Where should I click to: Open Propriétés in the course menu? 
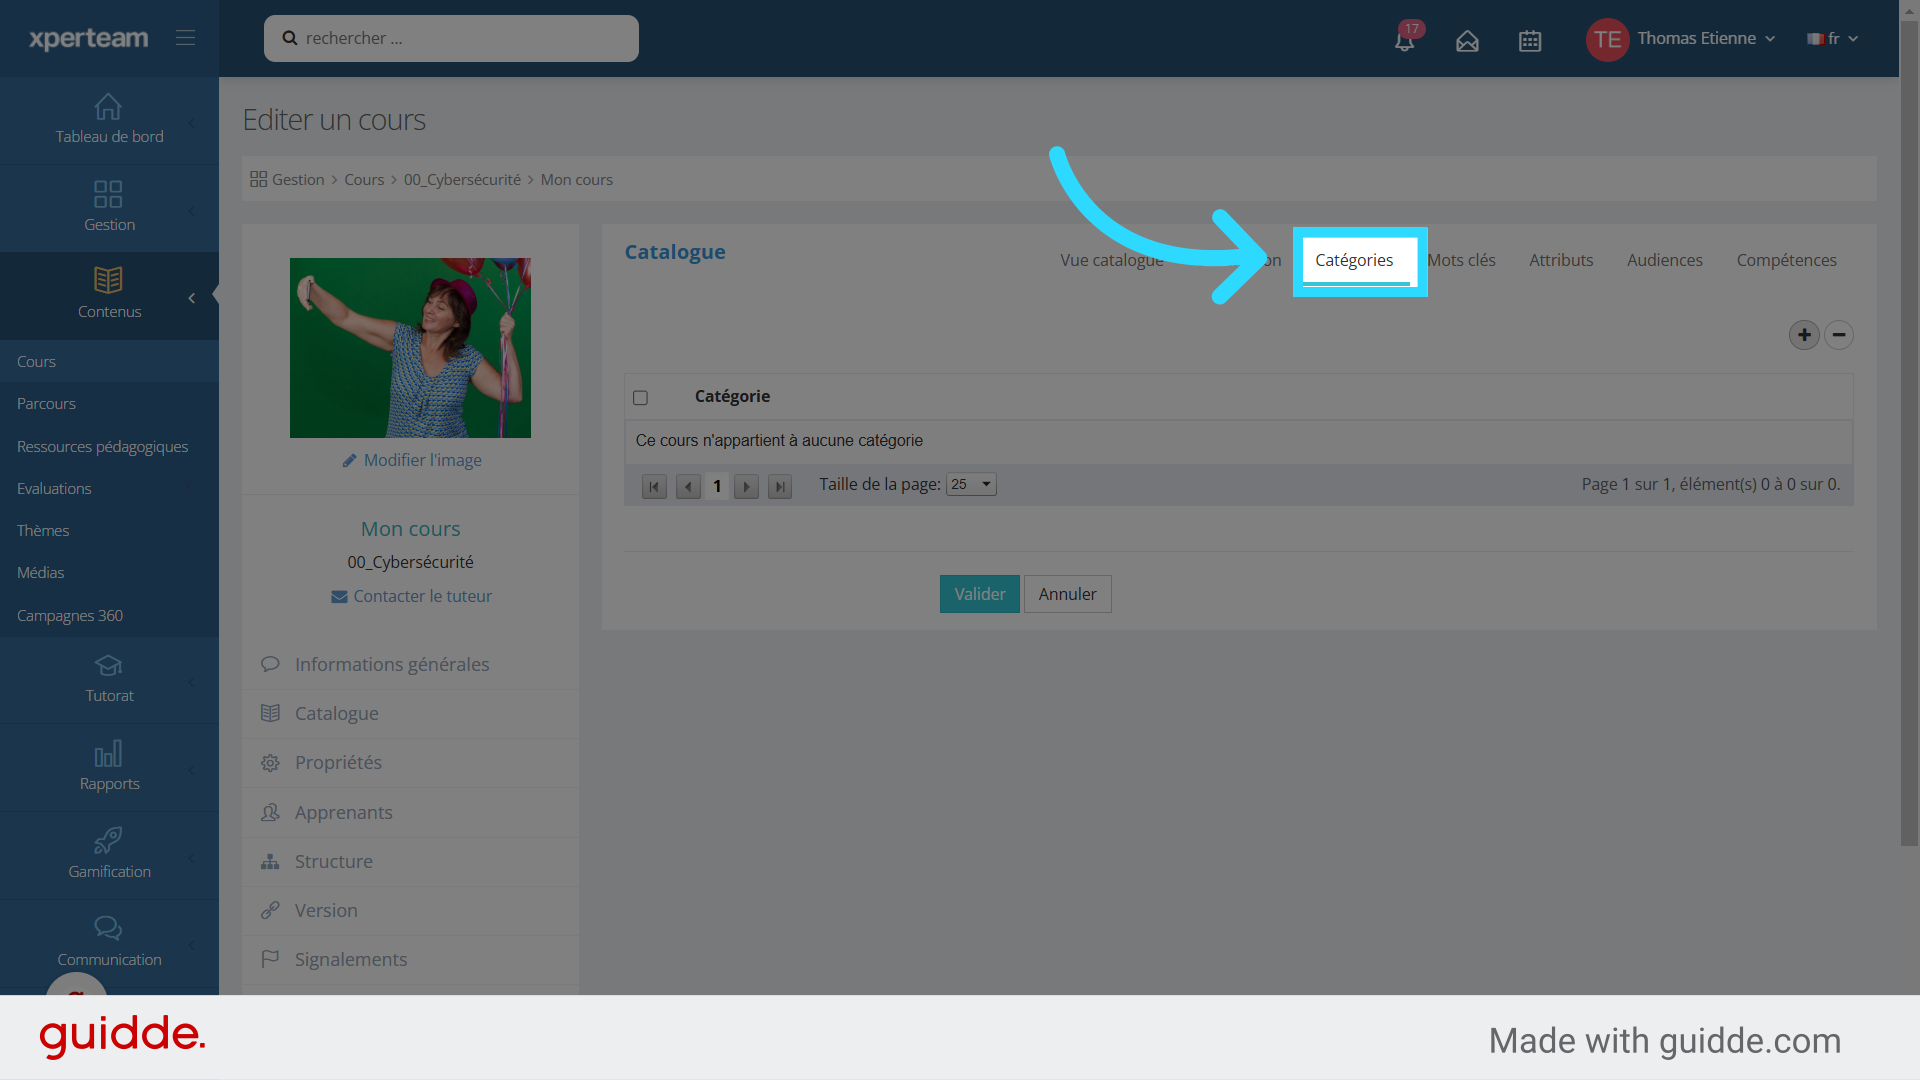tap(338, 763)
